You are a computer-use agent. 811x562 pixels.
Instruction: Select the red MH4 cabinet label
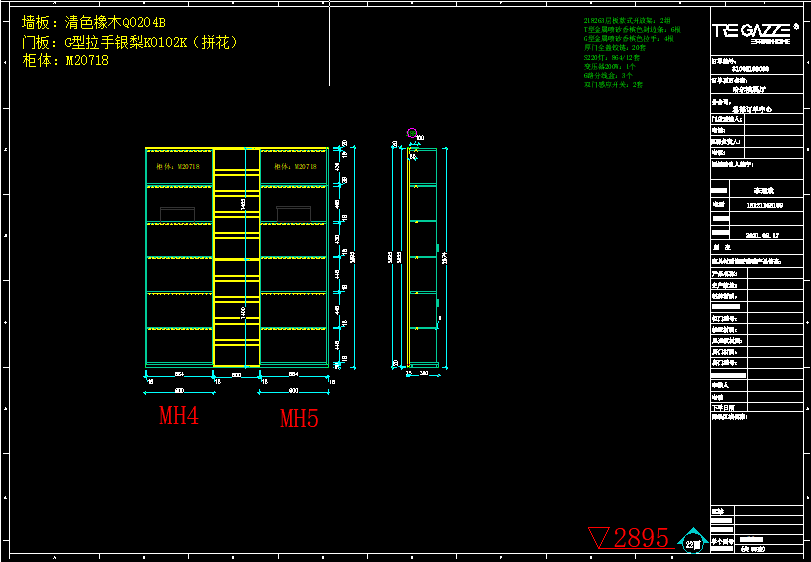[x=179, y=415]
